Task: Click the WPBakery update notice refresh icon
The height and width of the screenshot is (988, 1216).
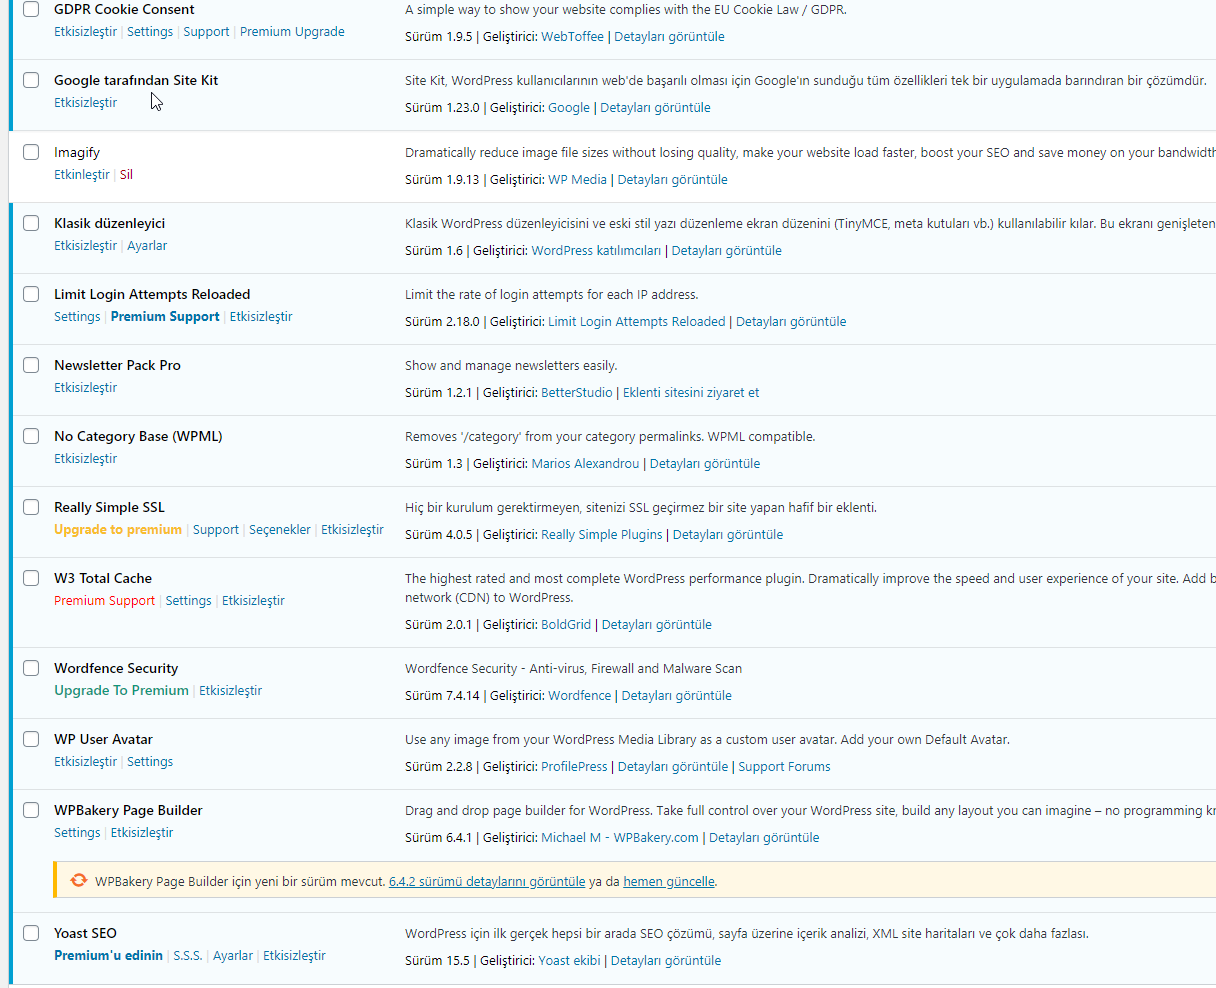Action: click(79, 881)
